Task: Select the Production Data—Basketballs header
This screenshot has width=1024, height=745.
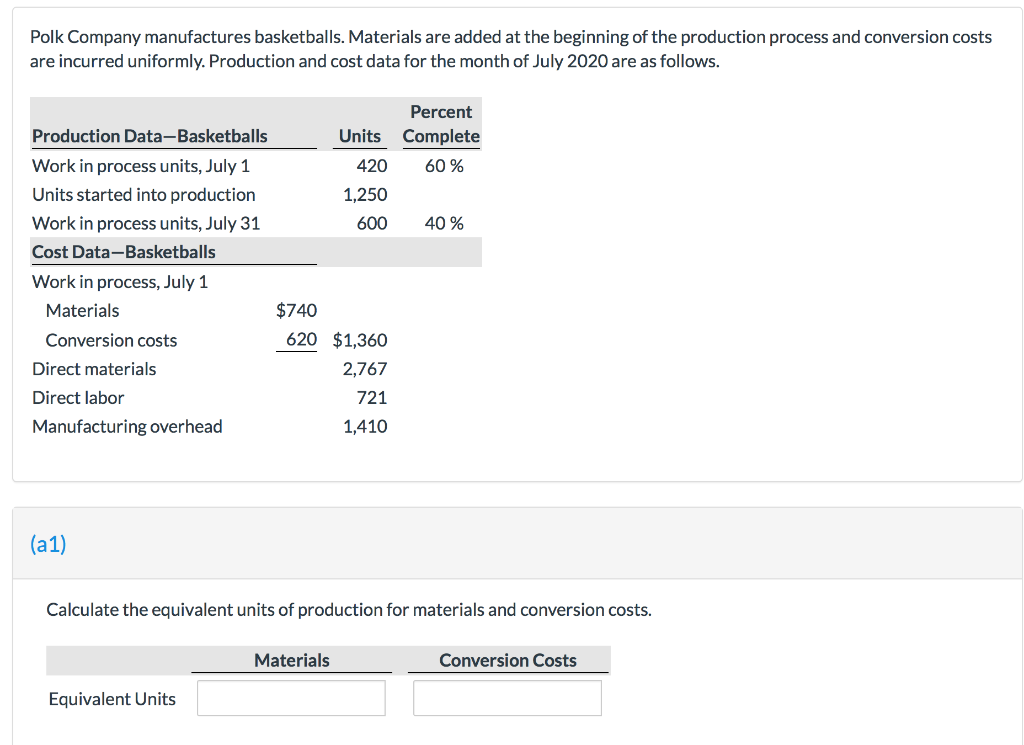Action: 148,136
